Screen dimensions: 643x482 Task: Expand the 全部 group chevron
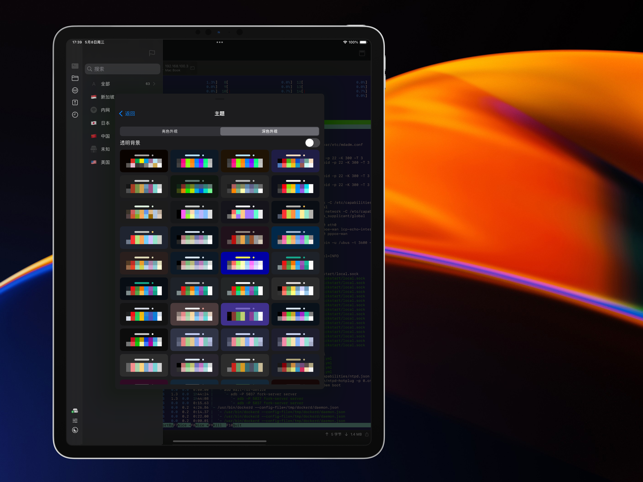(x=154, y=84)
